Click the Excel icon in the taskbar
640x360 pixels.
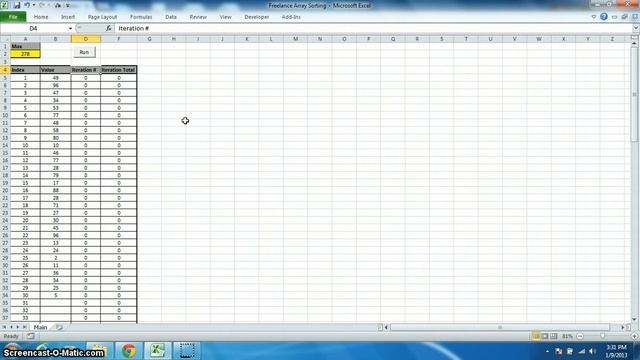click(158, 351)
